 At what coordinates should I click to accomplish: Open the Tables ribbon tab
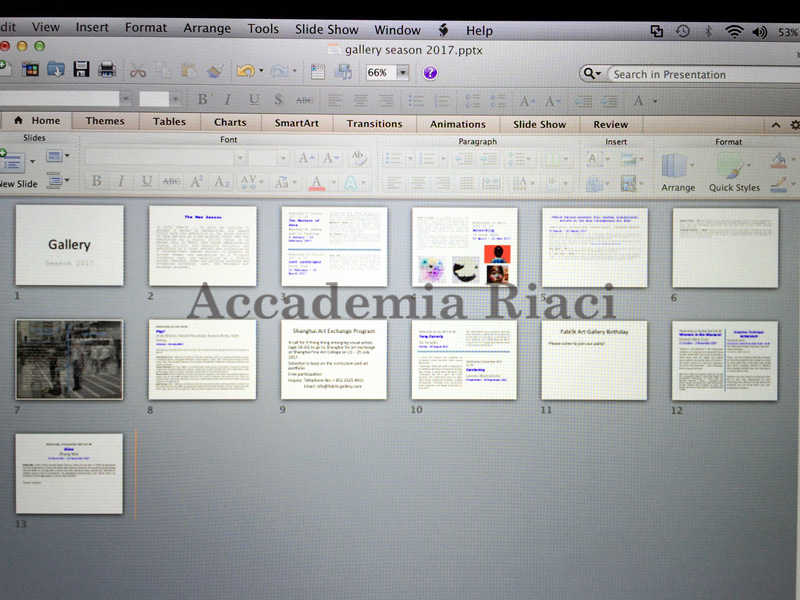[169, 121]
